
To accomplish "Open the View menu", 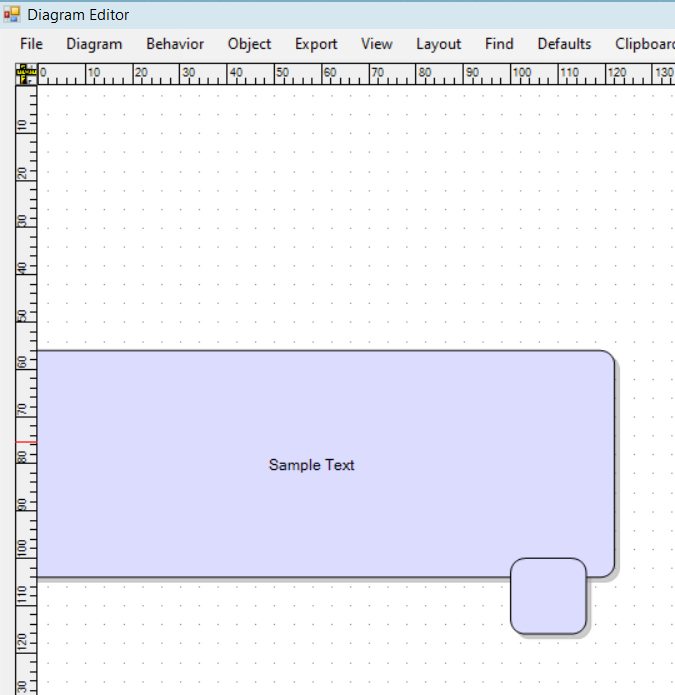I will [377, 44].
